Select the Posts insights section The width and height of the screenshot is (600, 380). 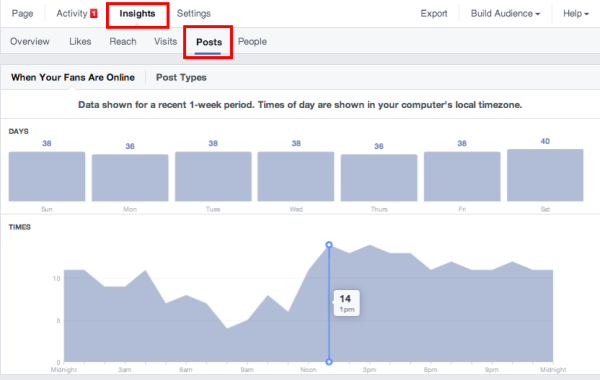(x=209, y=42)
